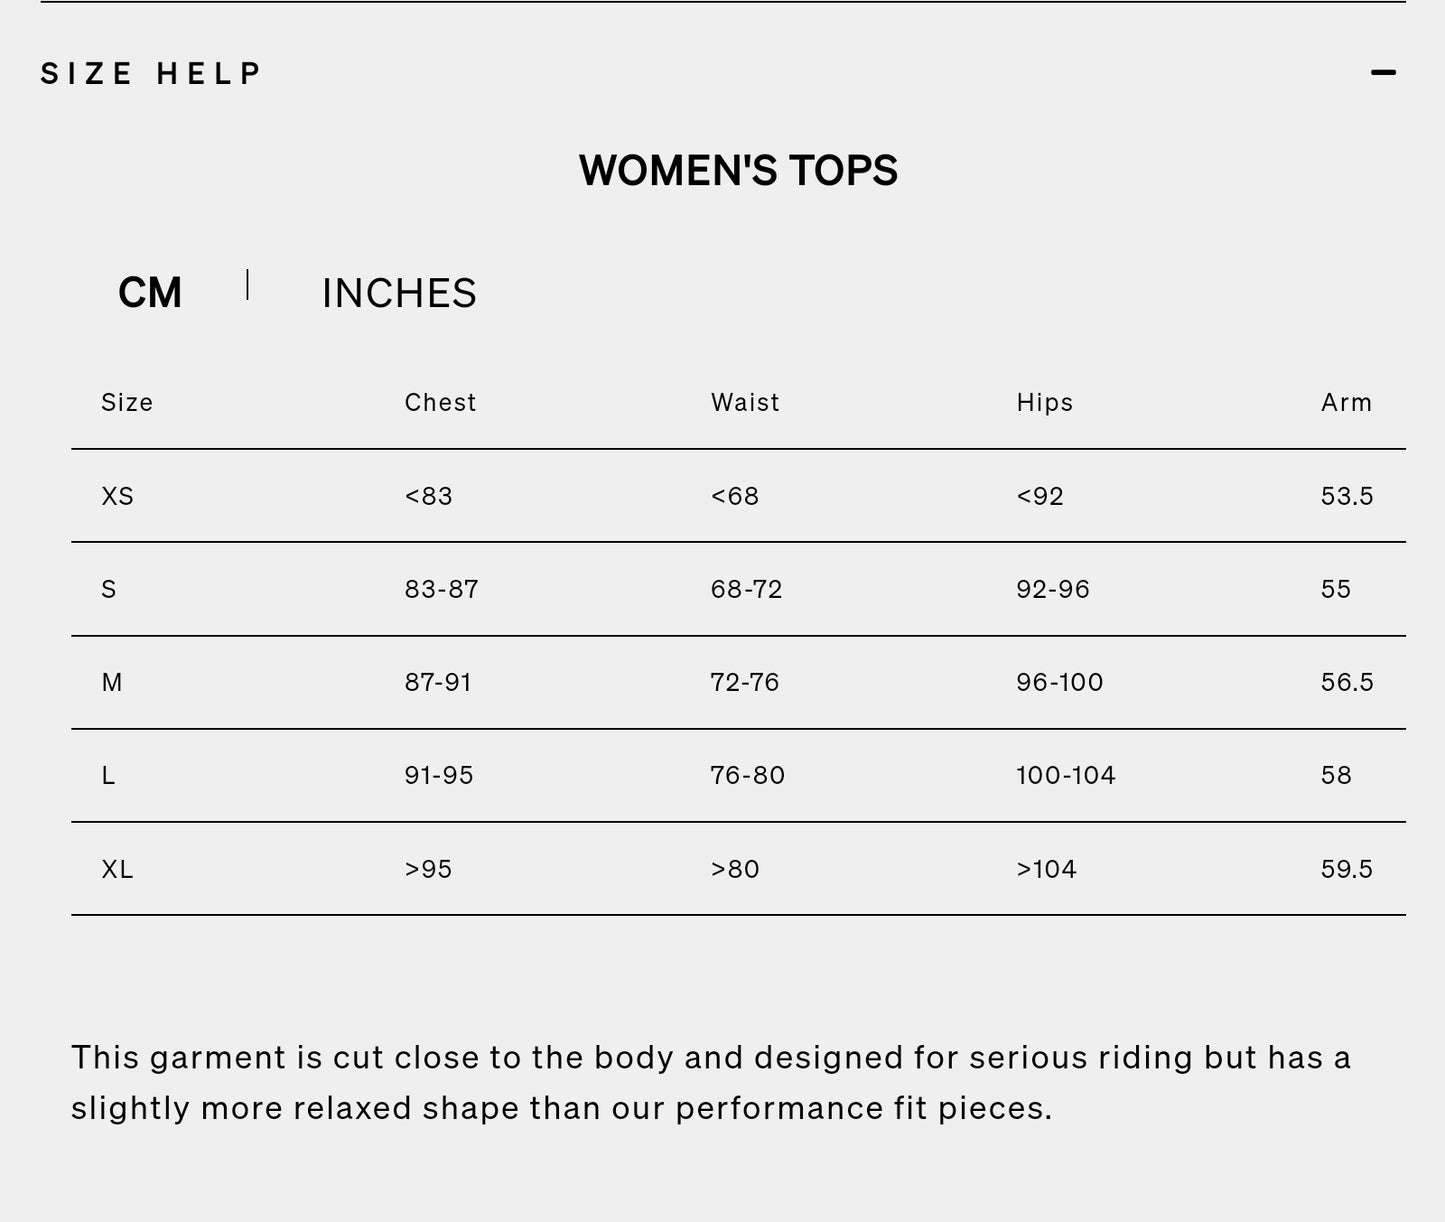Select the XL size row

pyautogui.click(x=117, y=868)
